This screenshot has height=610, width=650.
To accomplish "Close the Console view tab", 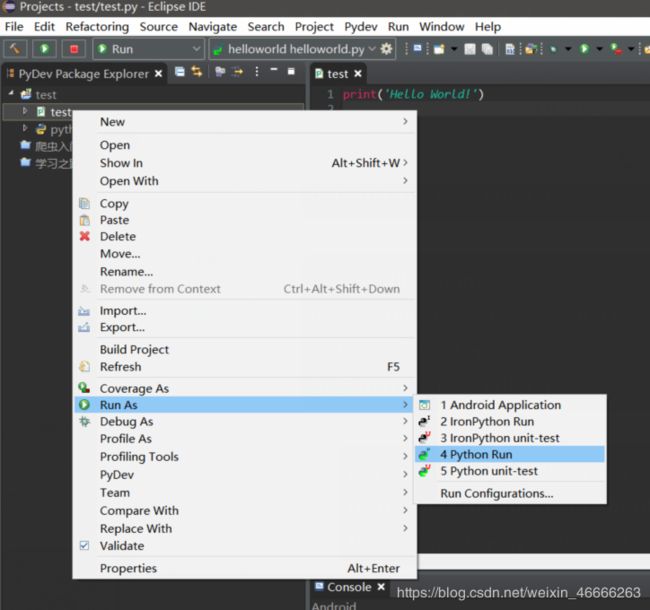I will point(381,587).
